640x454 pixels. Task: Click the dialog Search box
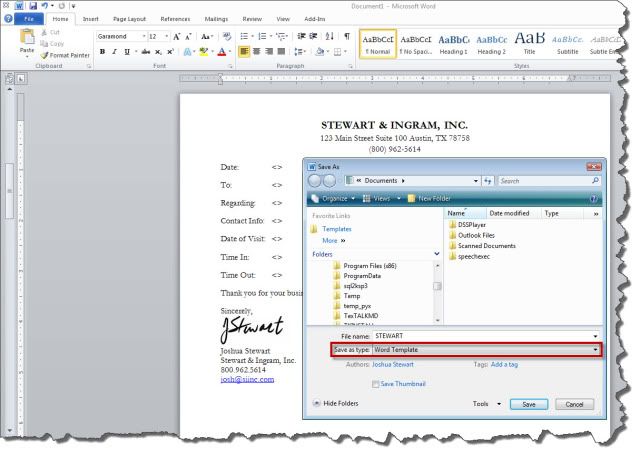tap(549, 181)
